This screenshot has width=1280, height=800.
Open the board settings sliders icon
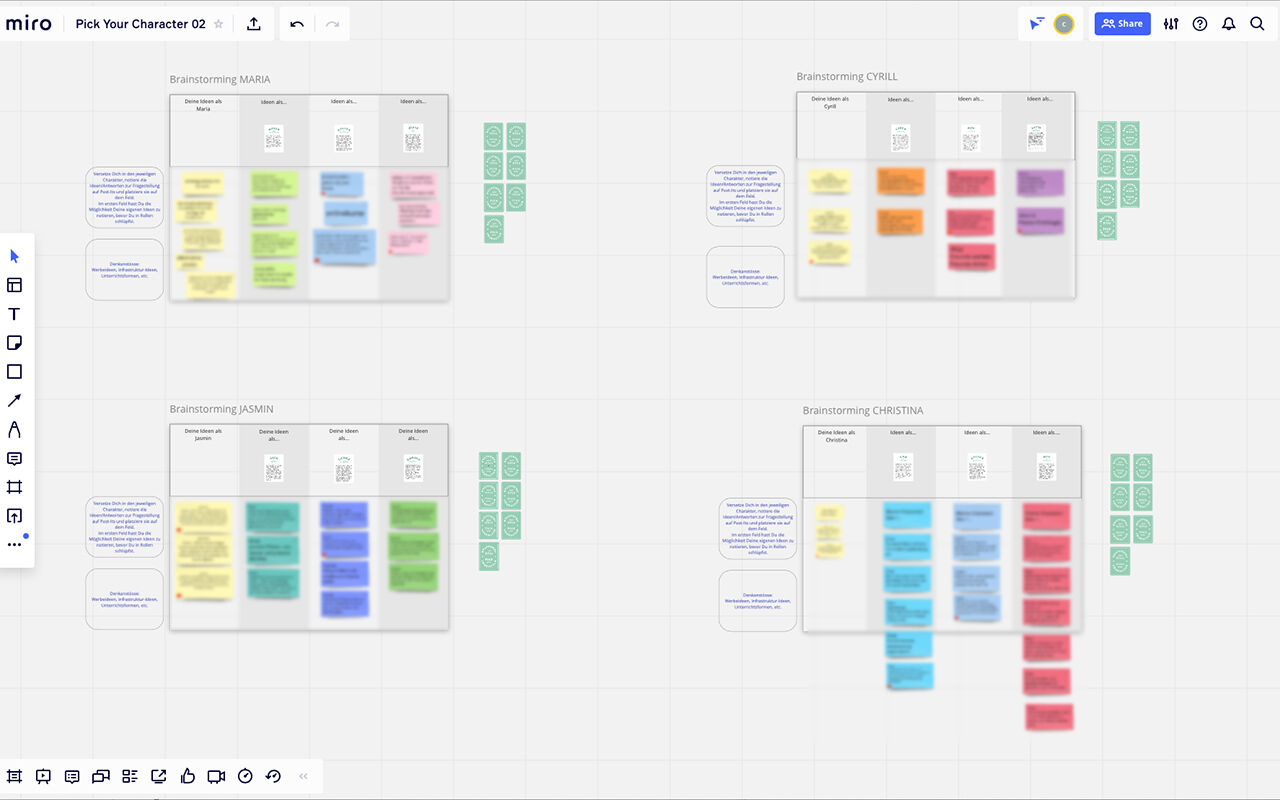(x=1172, y=24)
